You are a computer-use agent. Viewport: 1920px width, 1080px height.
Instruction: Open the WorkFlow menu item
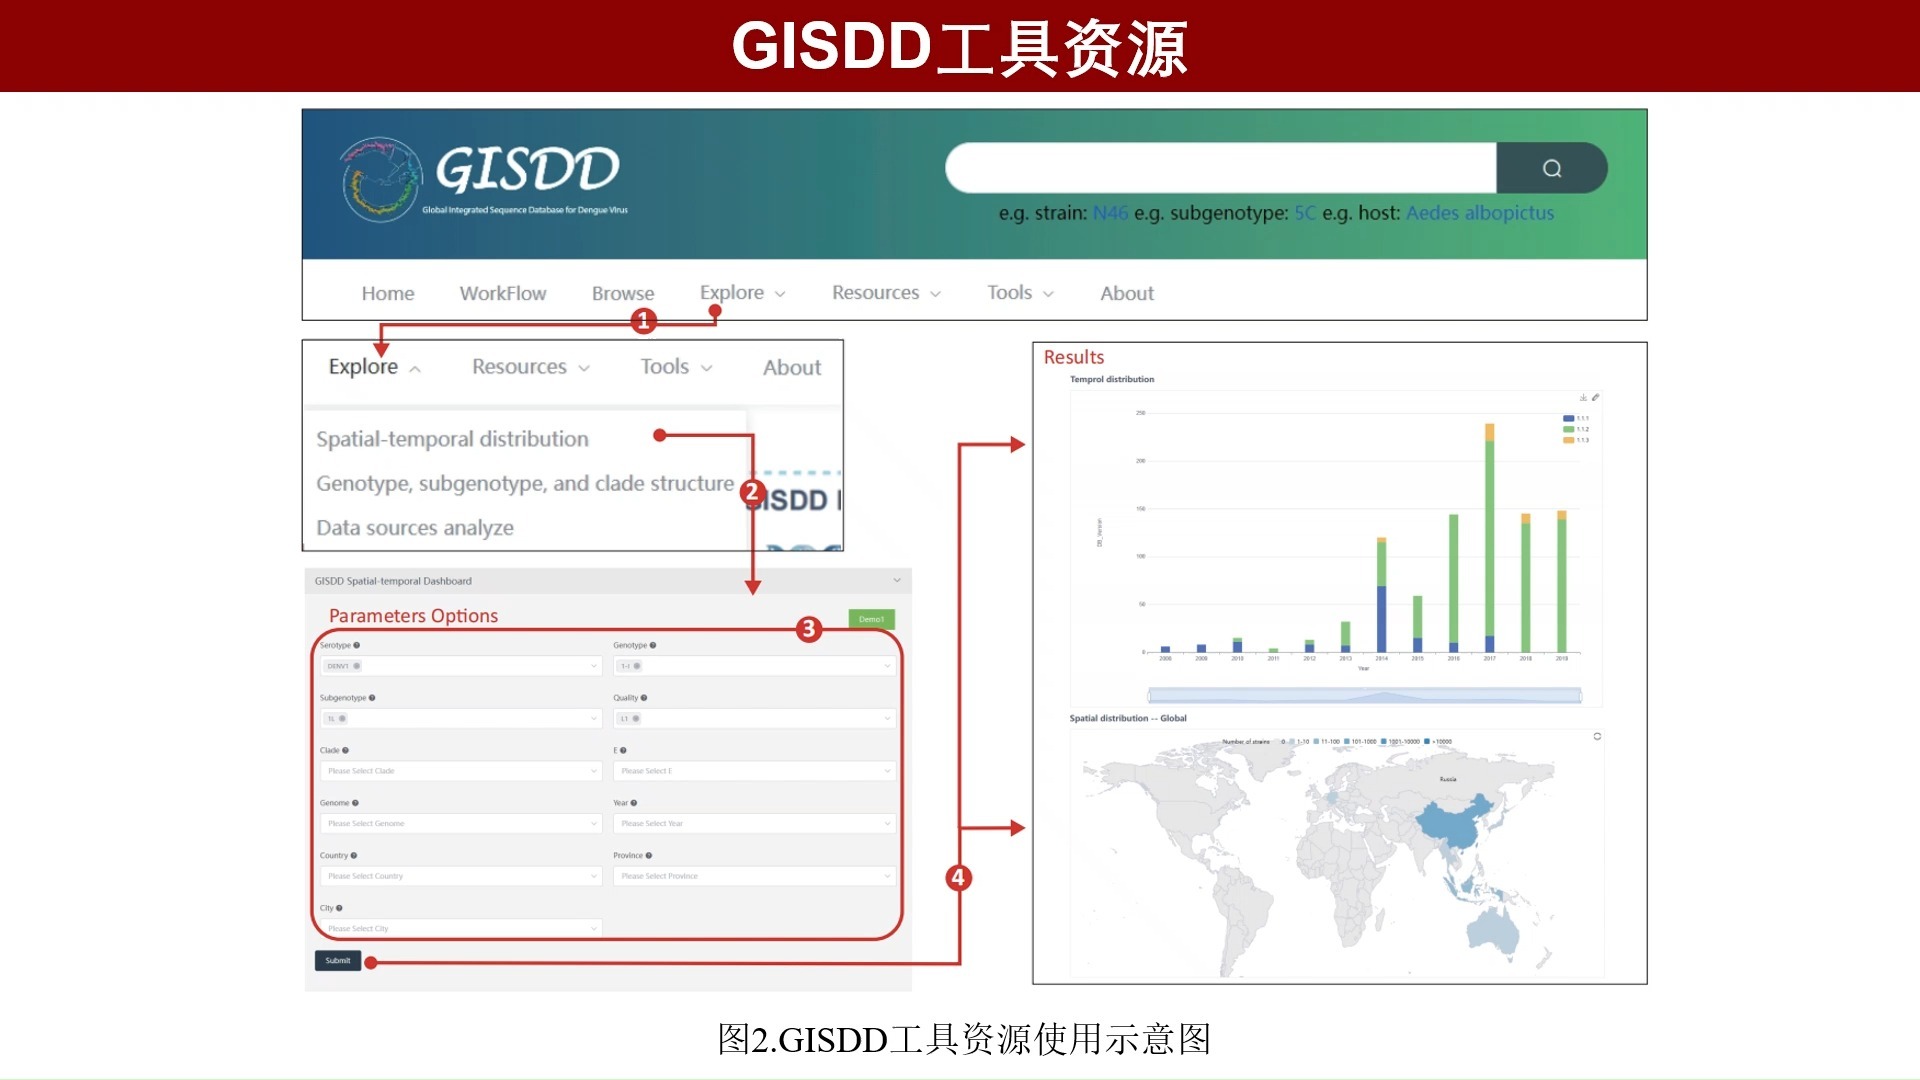click(x=502, y=293)
